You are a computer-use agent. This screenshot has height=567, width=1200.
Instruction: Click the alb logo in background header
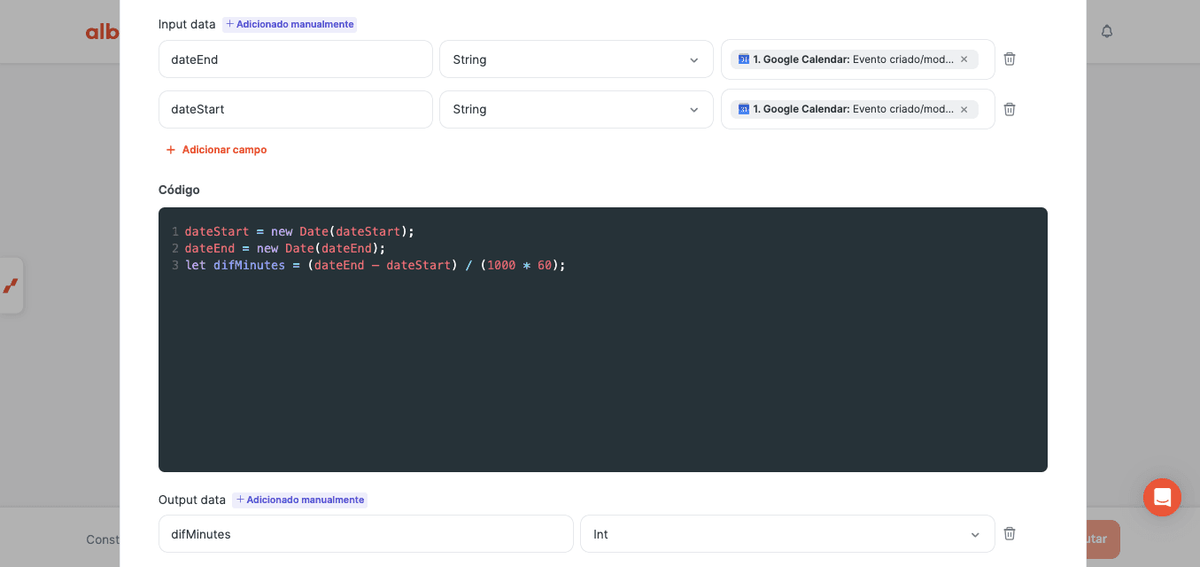pyautogui.click(x=102, y=32)
